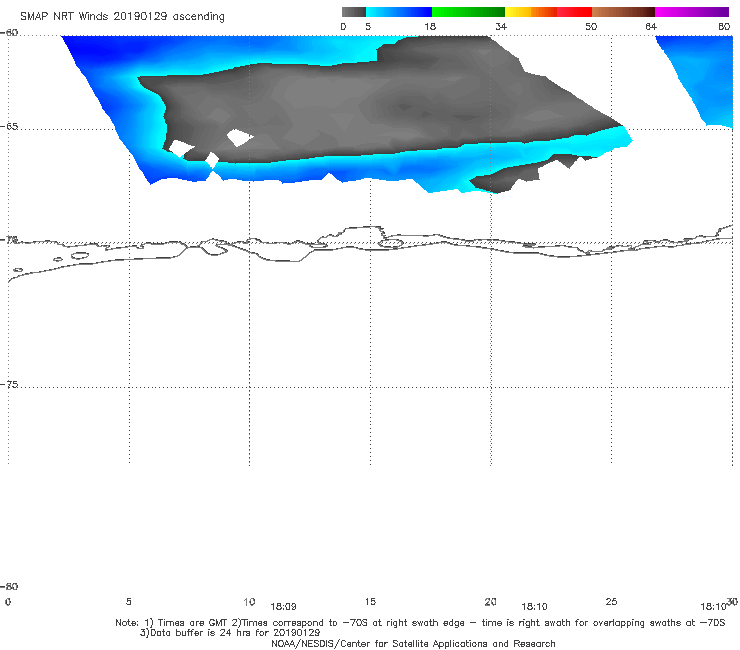Image resolution: width=740 pixels, height=650 pixels.
Task: Click the '80' color bar scale label
Action: point(724,27)
